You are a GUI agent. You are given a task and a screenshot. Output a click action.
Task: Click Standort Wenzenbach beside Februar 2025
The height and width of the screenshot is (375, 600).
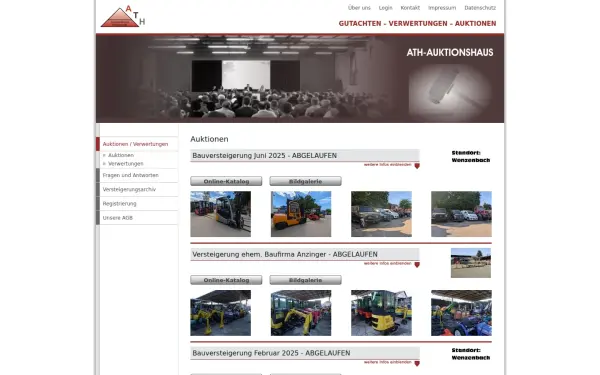471,354
